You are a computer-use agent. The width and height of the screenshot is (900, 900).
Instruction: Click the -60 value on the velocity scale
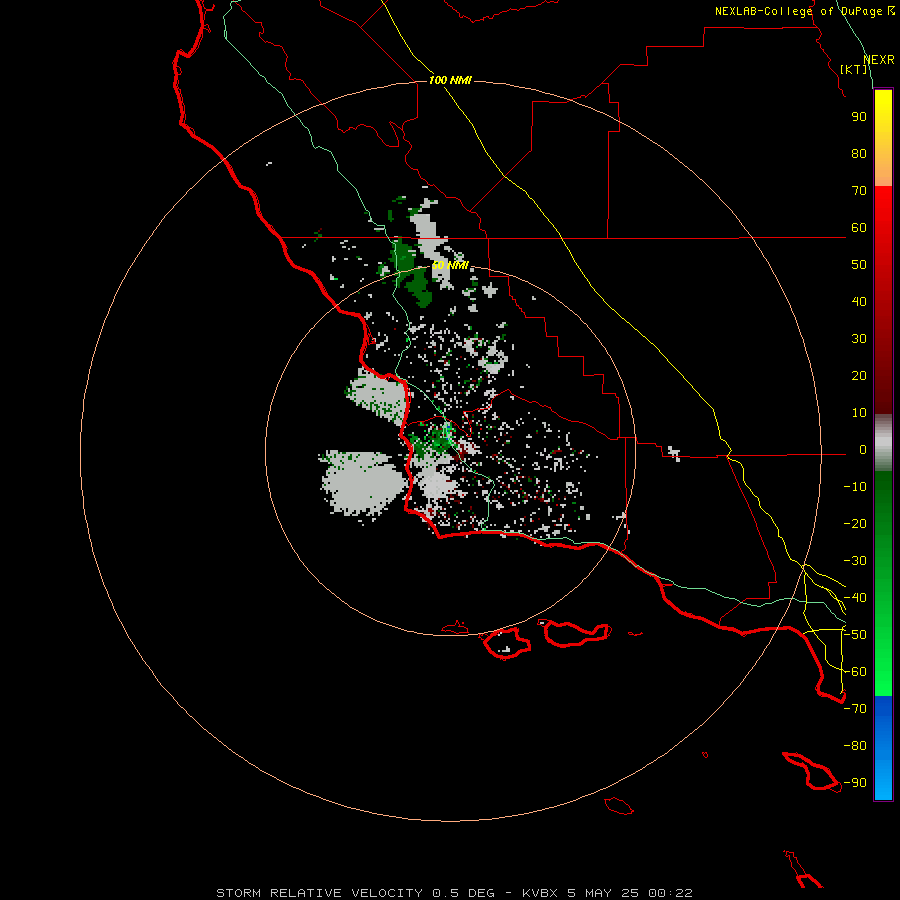(855, 672)
